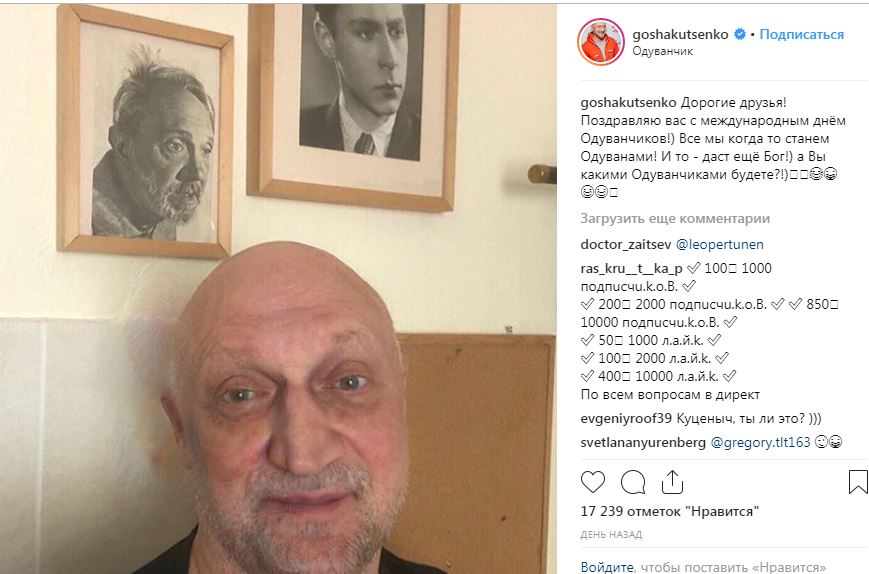Share the post via the share arrow icon

pos(672,482)
